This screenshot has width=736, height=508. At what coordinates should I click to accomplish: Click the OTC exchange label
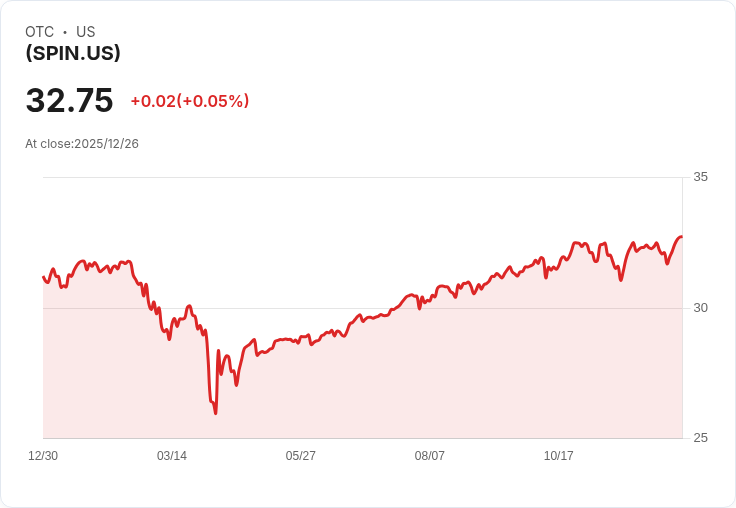tap(39, 32)
